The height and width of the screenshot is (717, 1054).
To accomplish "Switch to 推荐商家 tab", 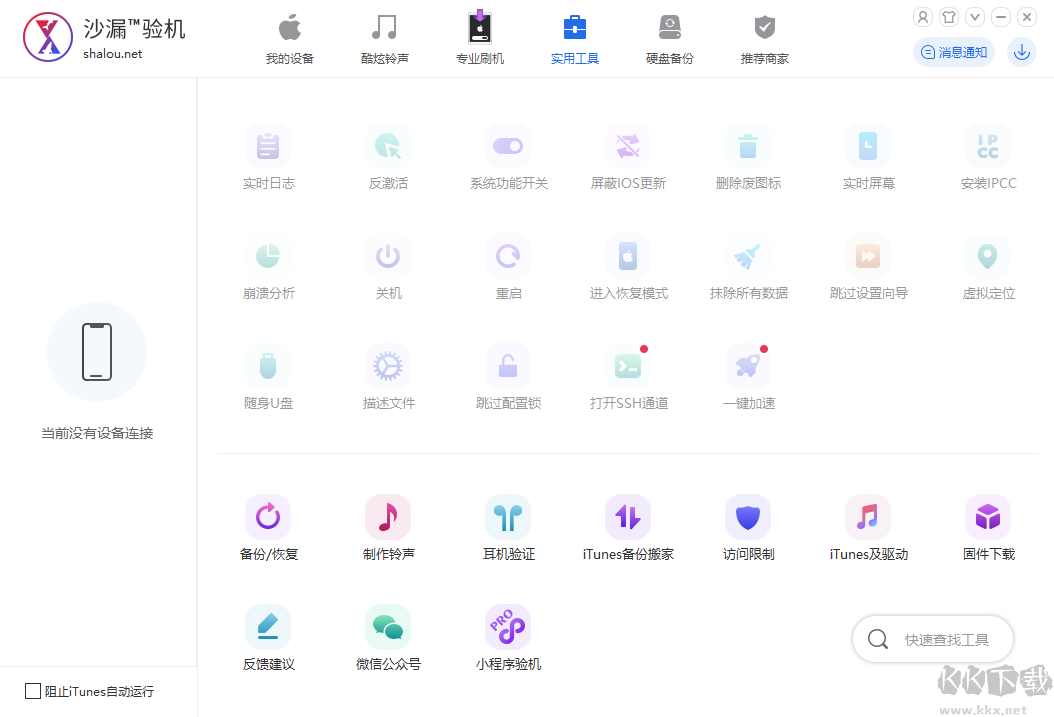I will pyautogui.click(x=765, y=39).
